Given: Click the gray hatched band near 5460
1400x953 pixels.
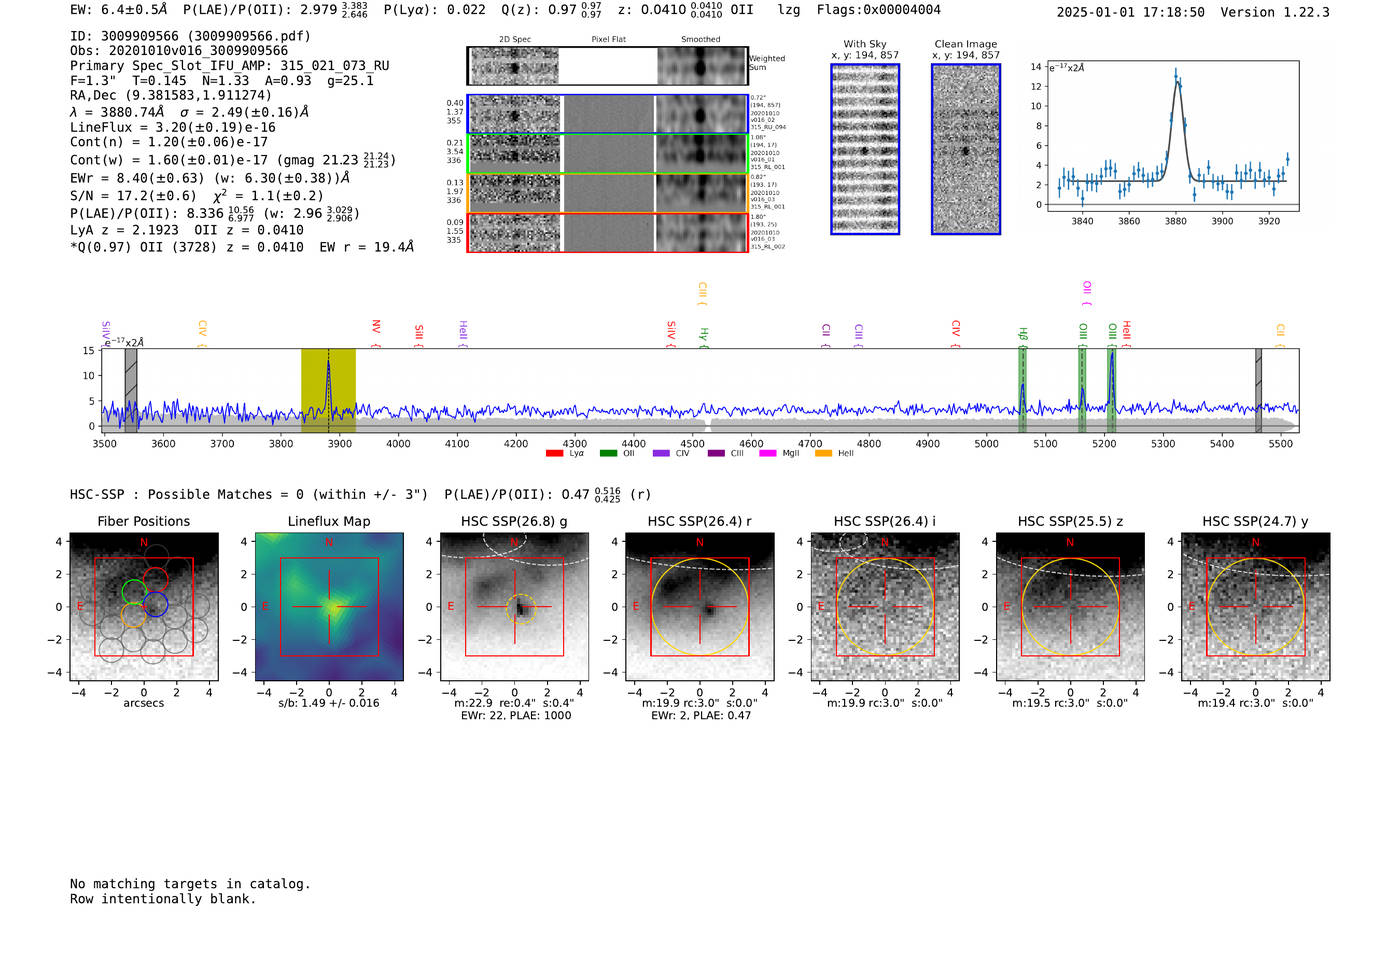Looking at the screenshot, I should [x=1258, y=391].
